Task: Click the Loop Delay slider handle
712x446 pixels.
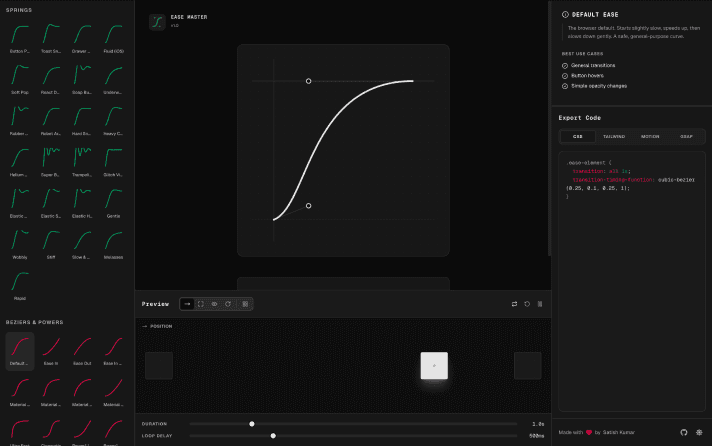Action: [x=273, y=436]
